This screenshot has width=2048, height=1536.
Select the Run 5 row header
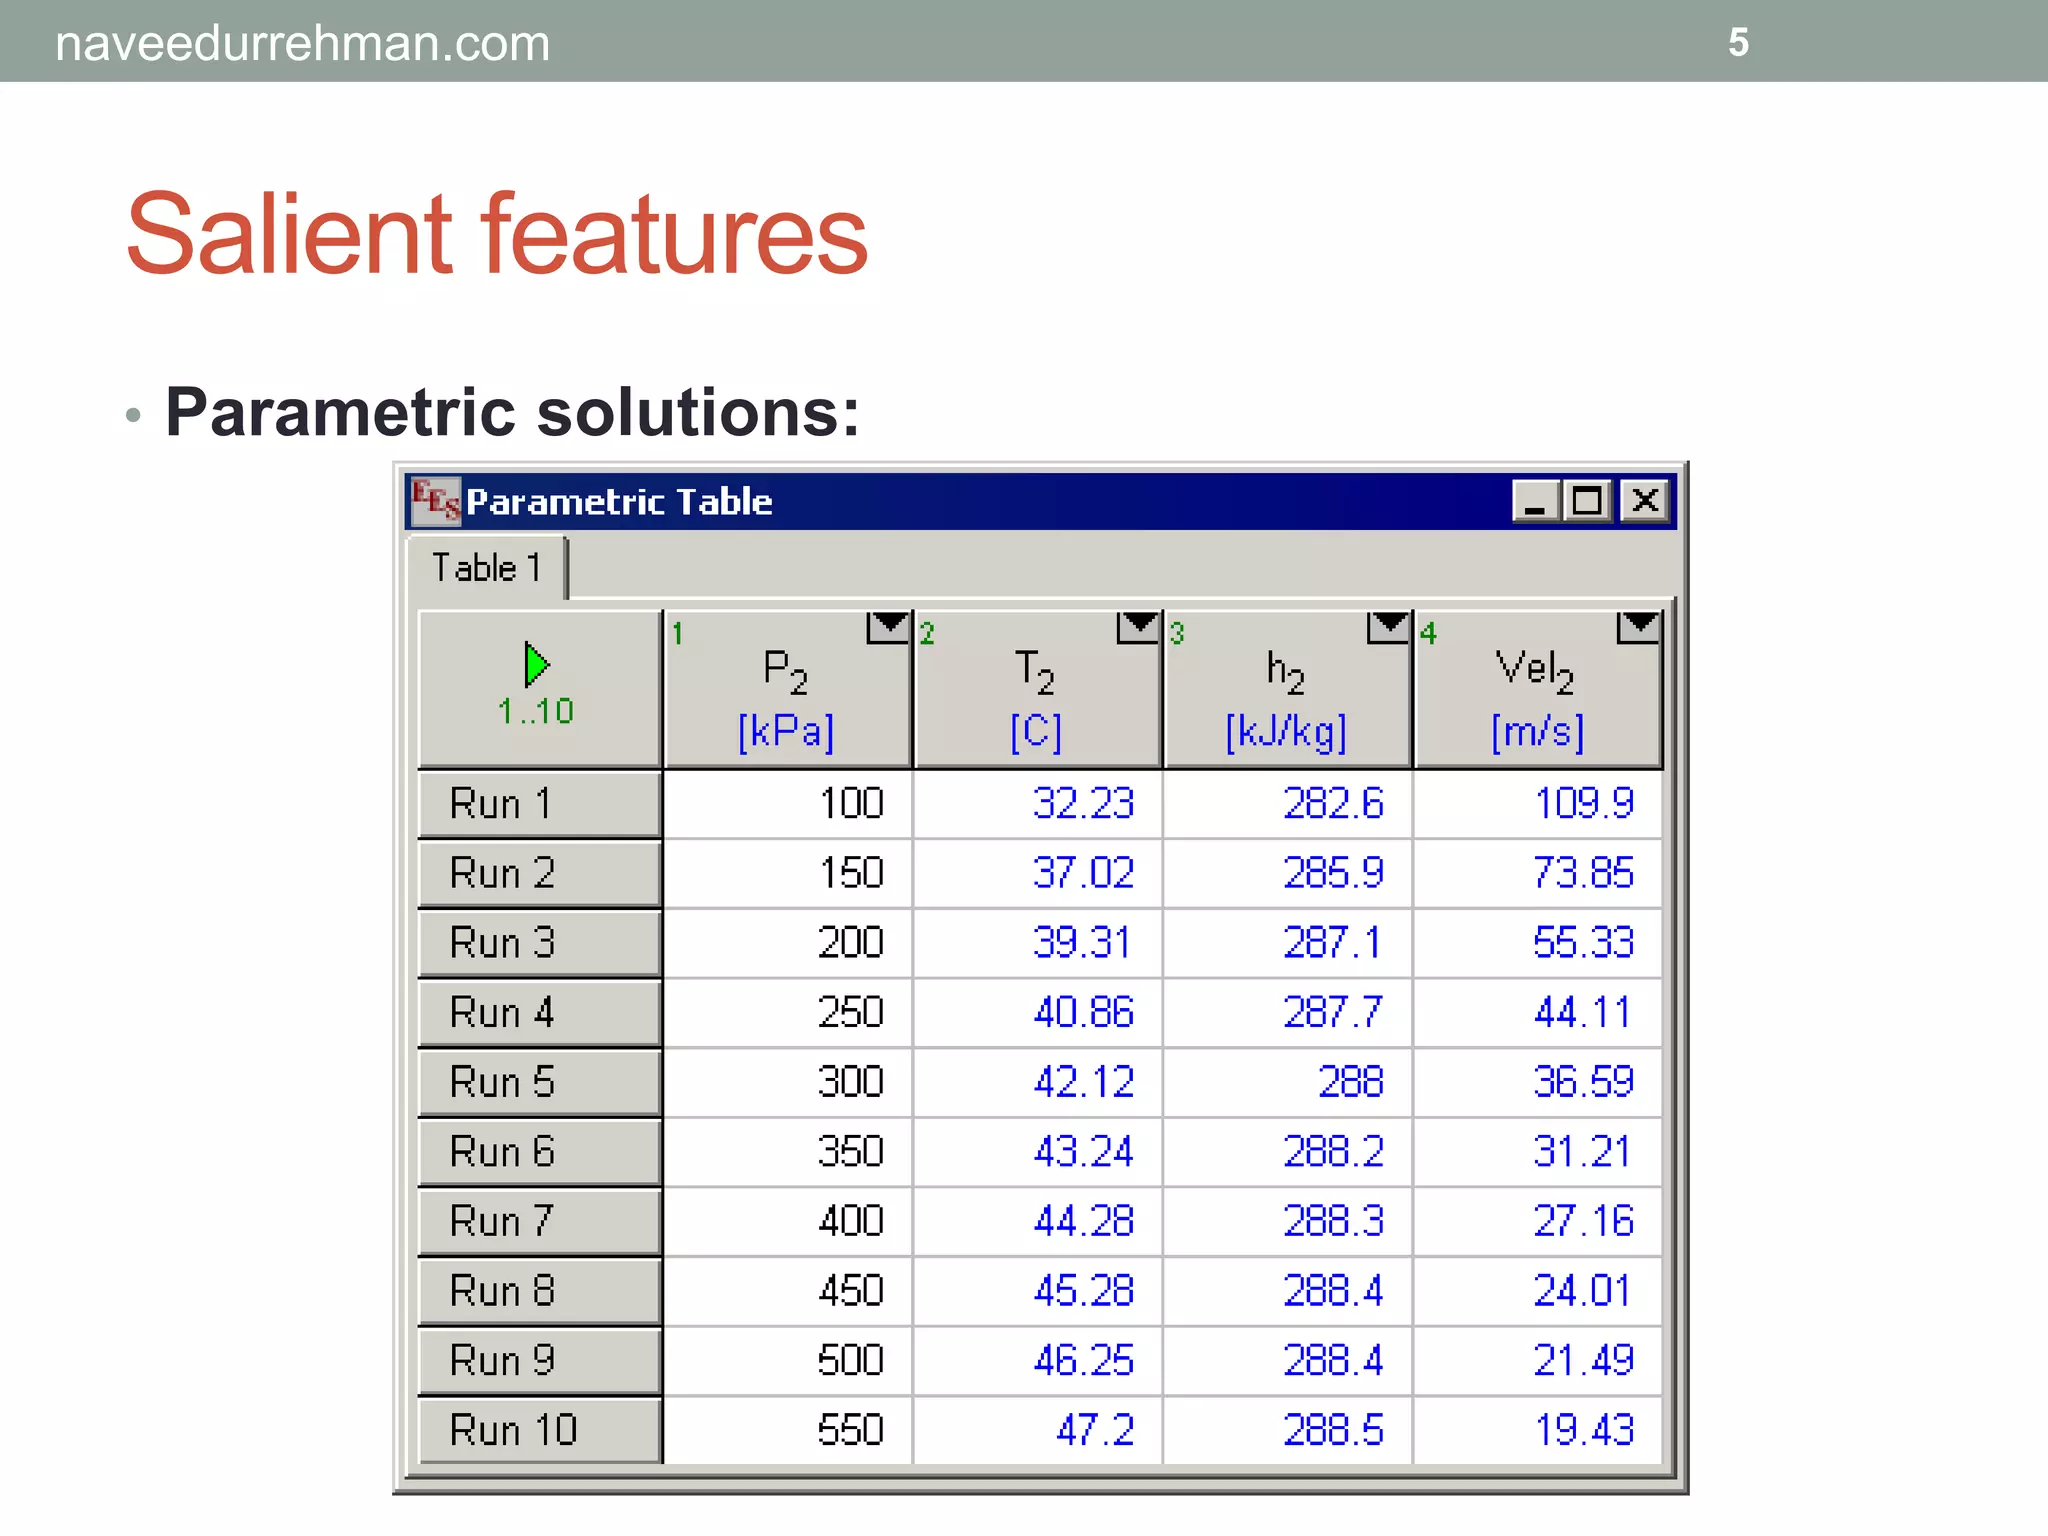point(540,1082)
